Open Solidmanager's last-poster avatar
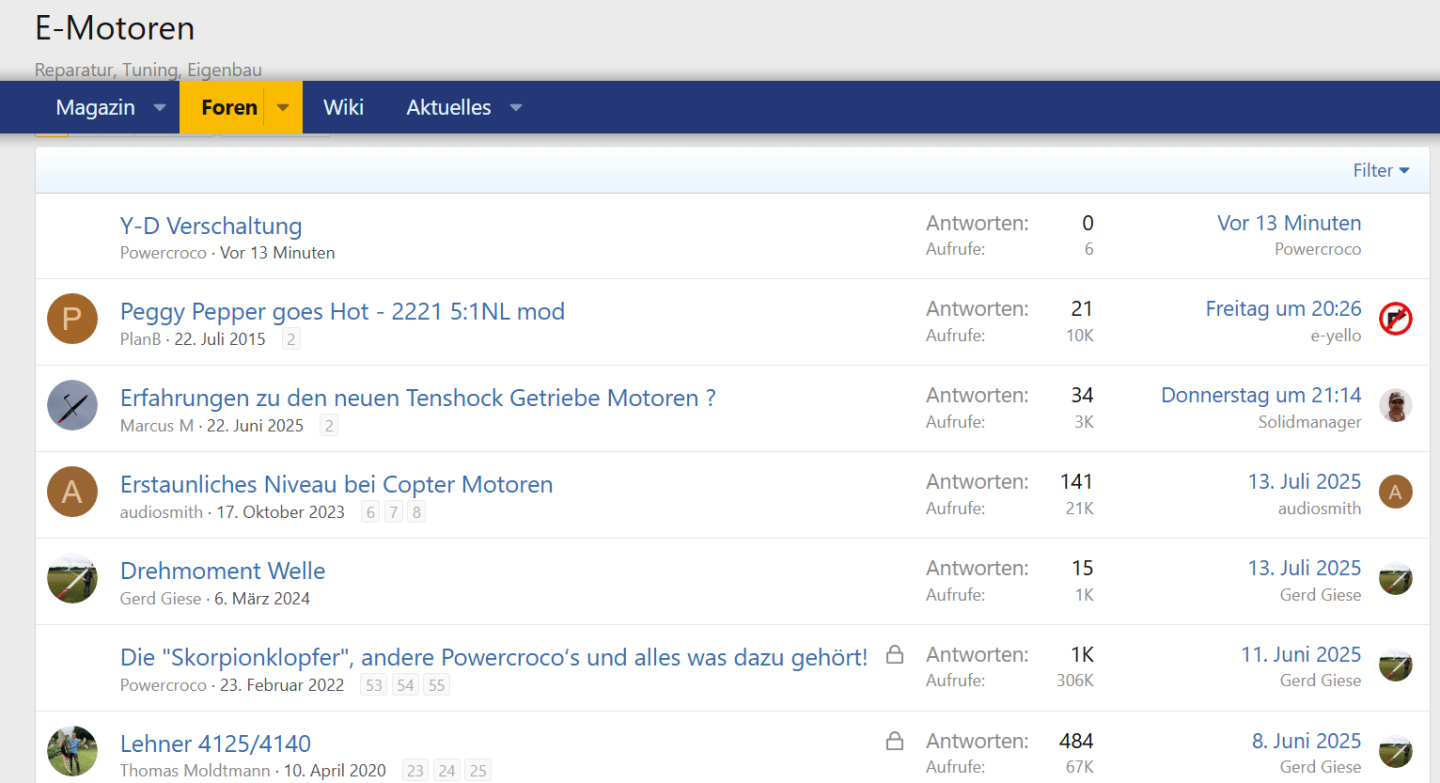 coord(1395,405)
